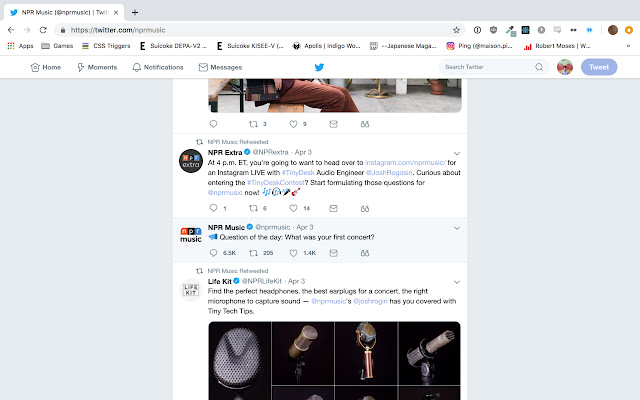The image size is (640, 400).
Task: Open the Robert Moses bookmark
Action: [x=557, y=46]
